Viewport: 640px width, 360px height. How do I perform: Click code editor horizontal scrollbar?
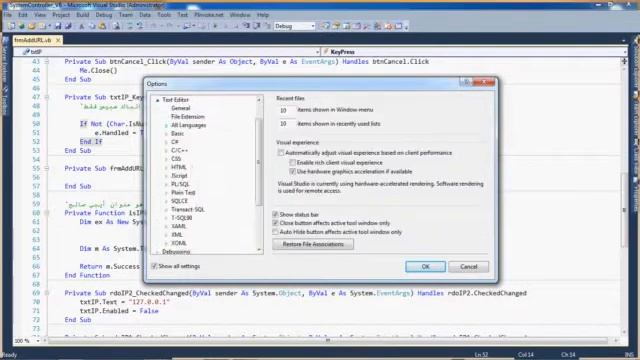tap(327, 340)
